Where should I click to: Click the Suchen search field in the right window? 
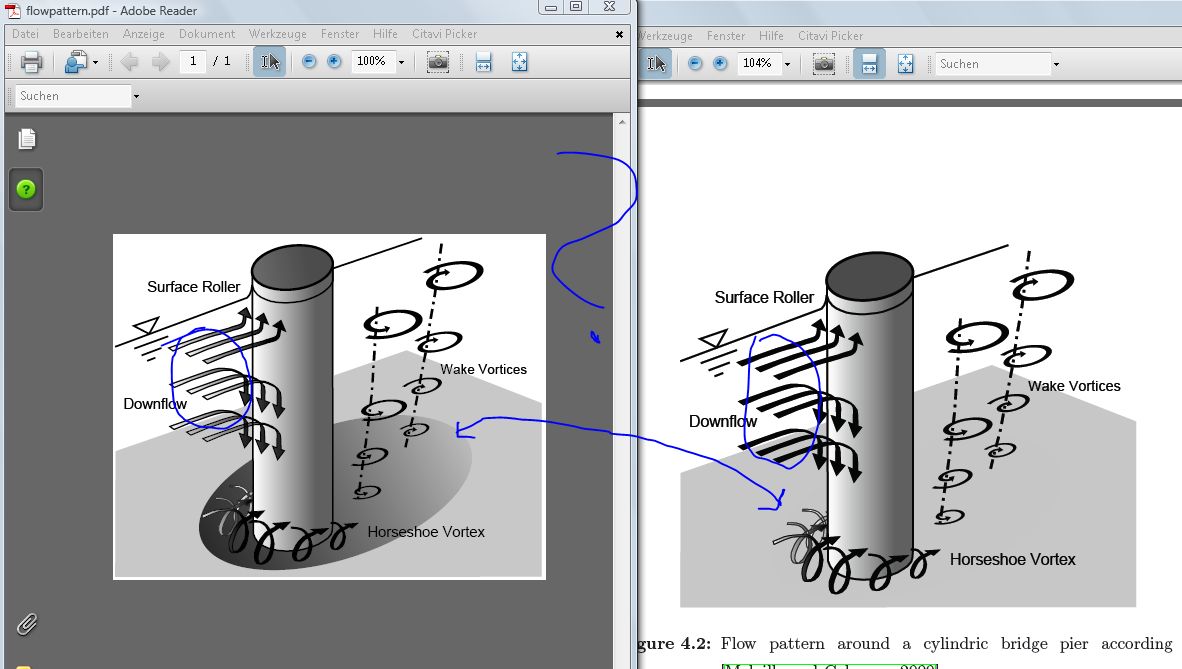(990, 64)
